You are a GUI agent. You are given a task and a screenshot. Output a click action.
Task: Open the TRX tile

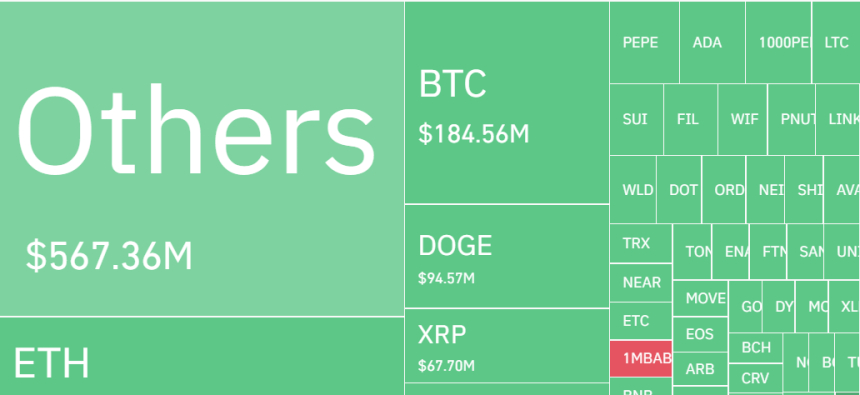pos(641,243)
